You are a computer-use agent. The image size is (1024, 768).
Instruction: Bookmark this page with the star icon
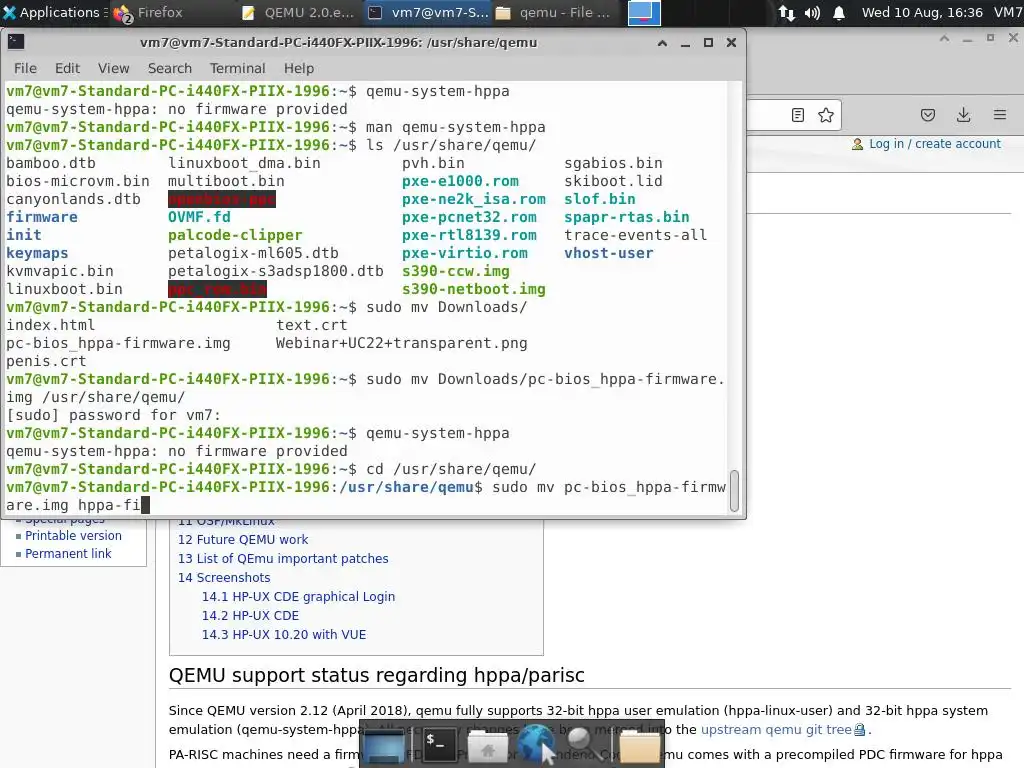[826, 116]
